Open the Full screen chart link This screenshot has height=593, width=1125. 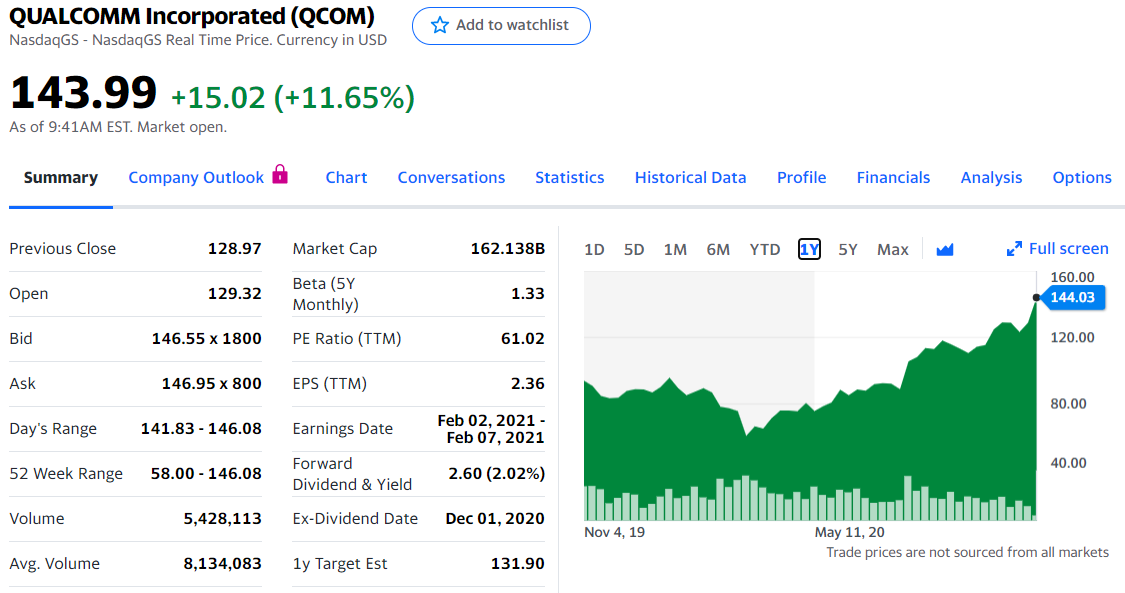[1058, 249]
